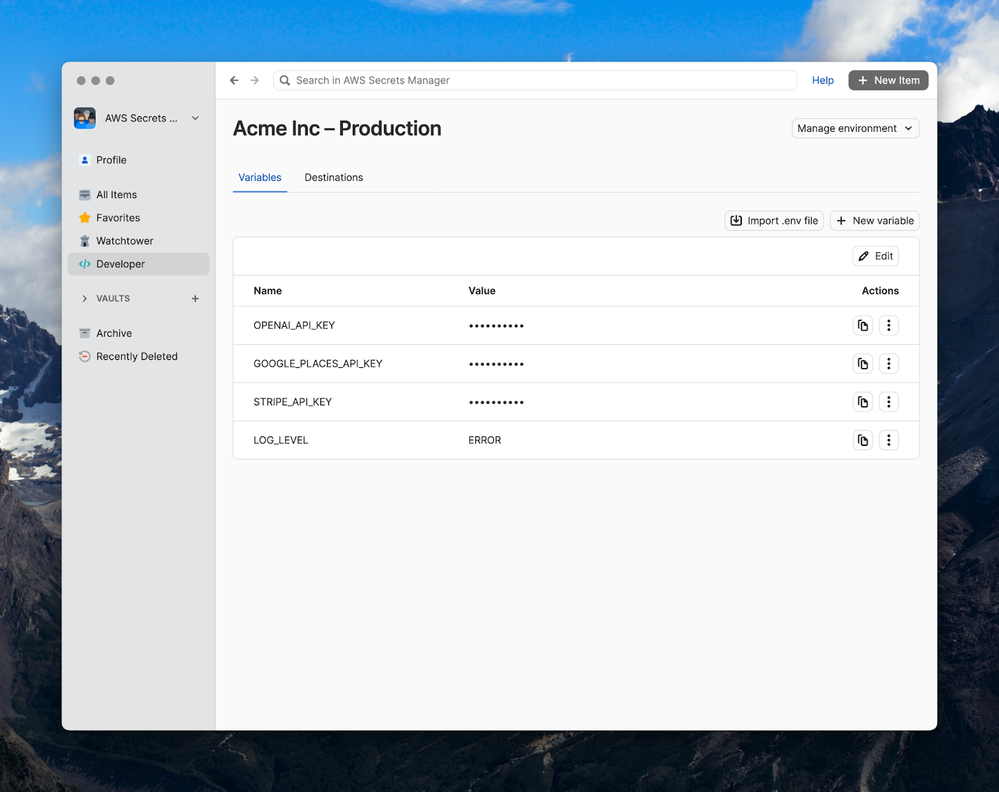Open the Manage environment dropdown
Screen dimensions: 999x792
(855, 128)
